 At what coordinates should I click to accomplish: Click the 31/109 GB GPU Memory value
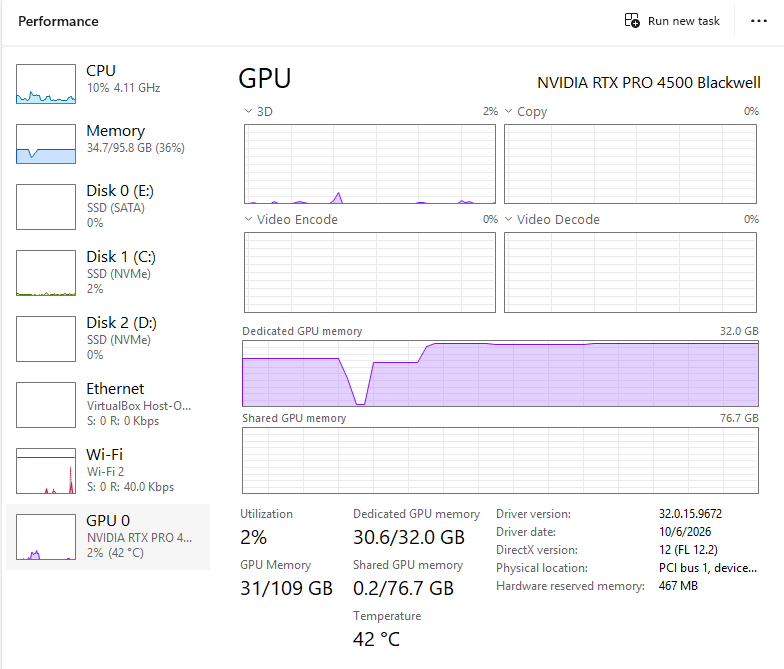pyautogui.click(x=286, y=588)
